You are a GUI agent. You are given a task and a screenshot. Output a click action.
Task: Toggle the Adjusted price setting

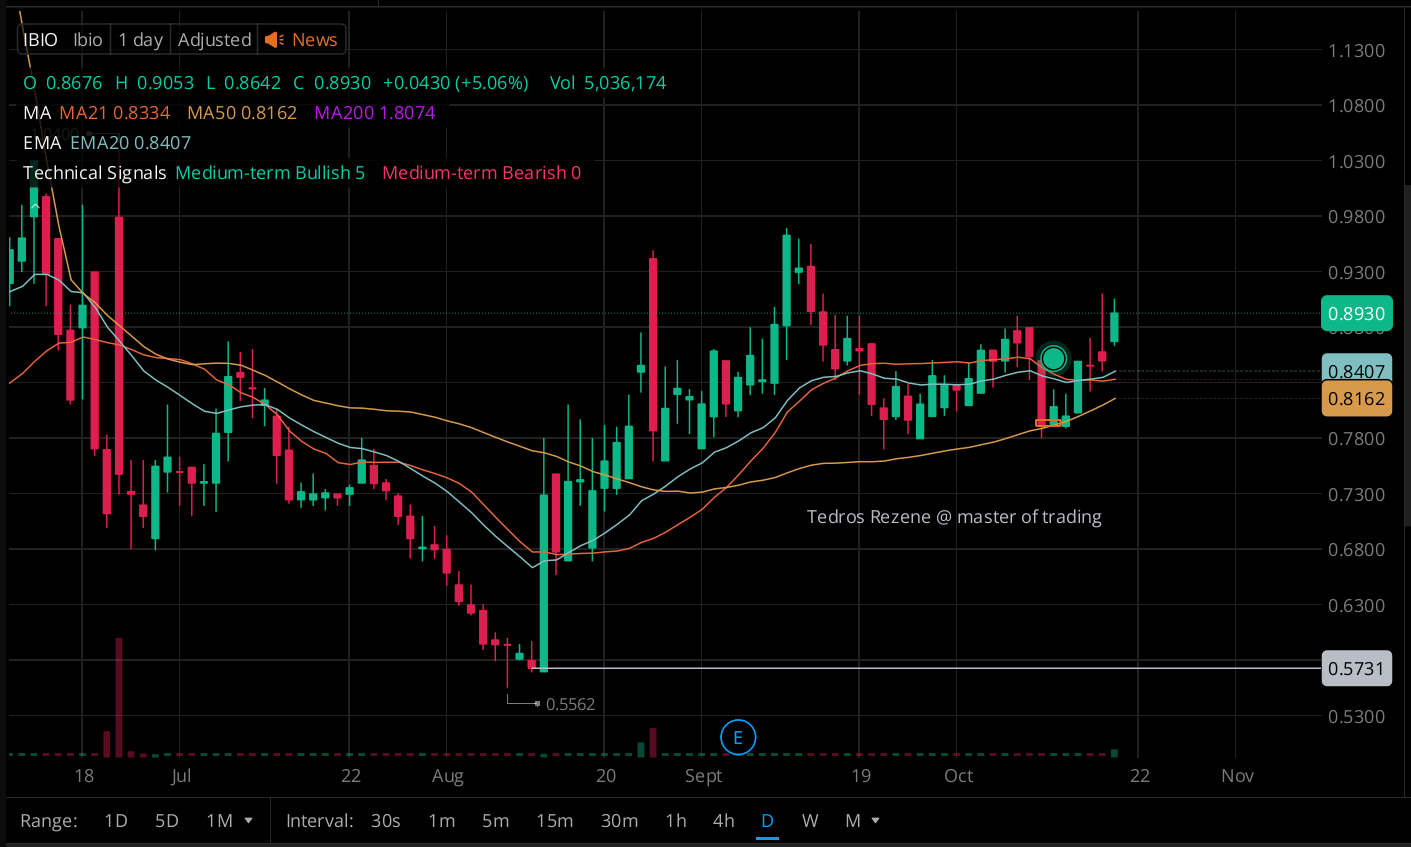(214, 40)
